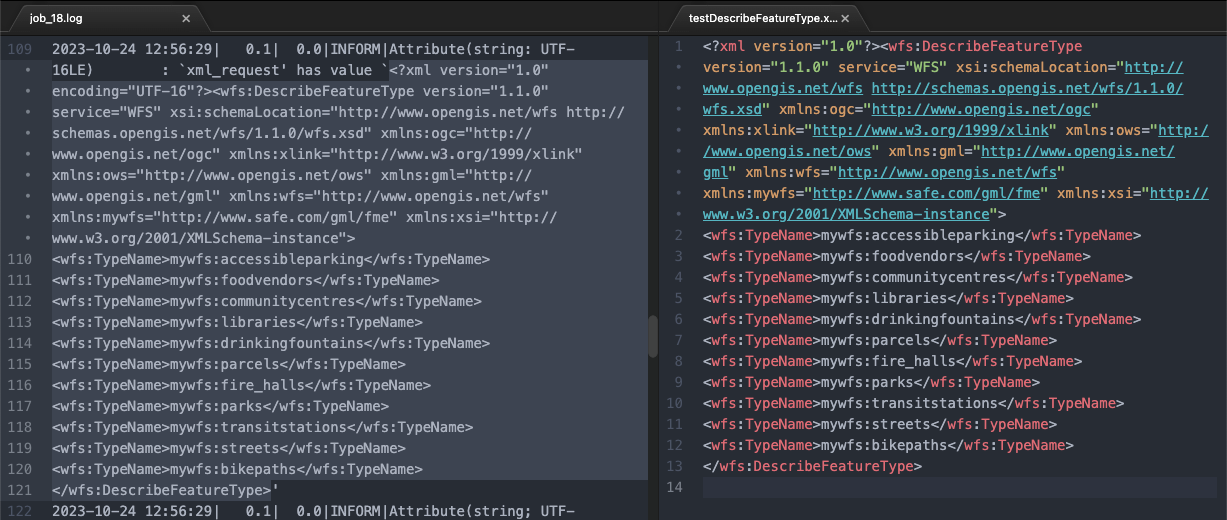1227x520 pixels.
Task: Click bikepaths line in the log pane
Action: point(237,469)
